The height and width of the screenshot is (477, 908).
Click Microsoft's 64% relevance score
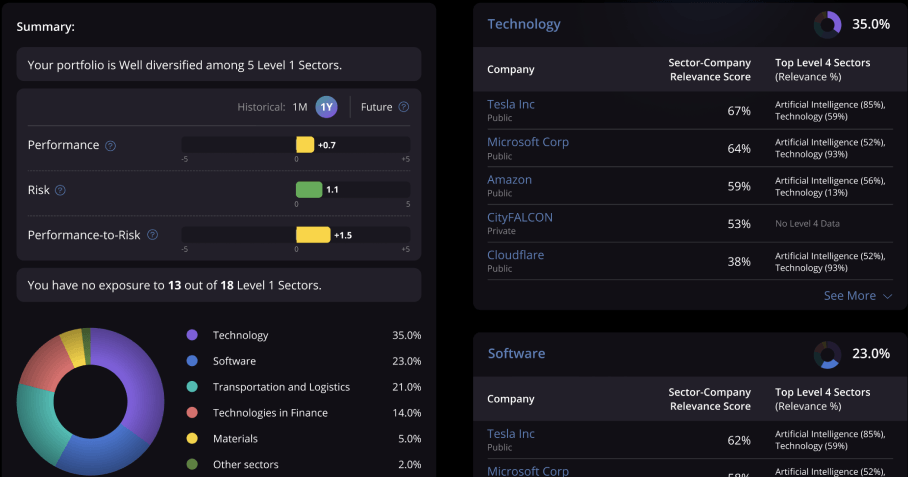point(739,149)
